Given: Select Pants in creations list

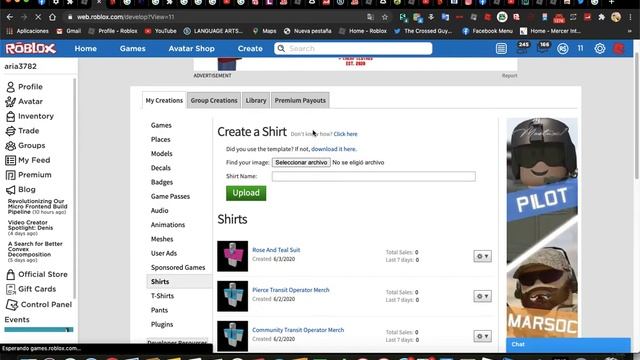Looking at the screenshot, I should [x=159, y=310].
